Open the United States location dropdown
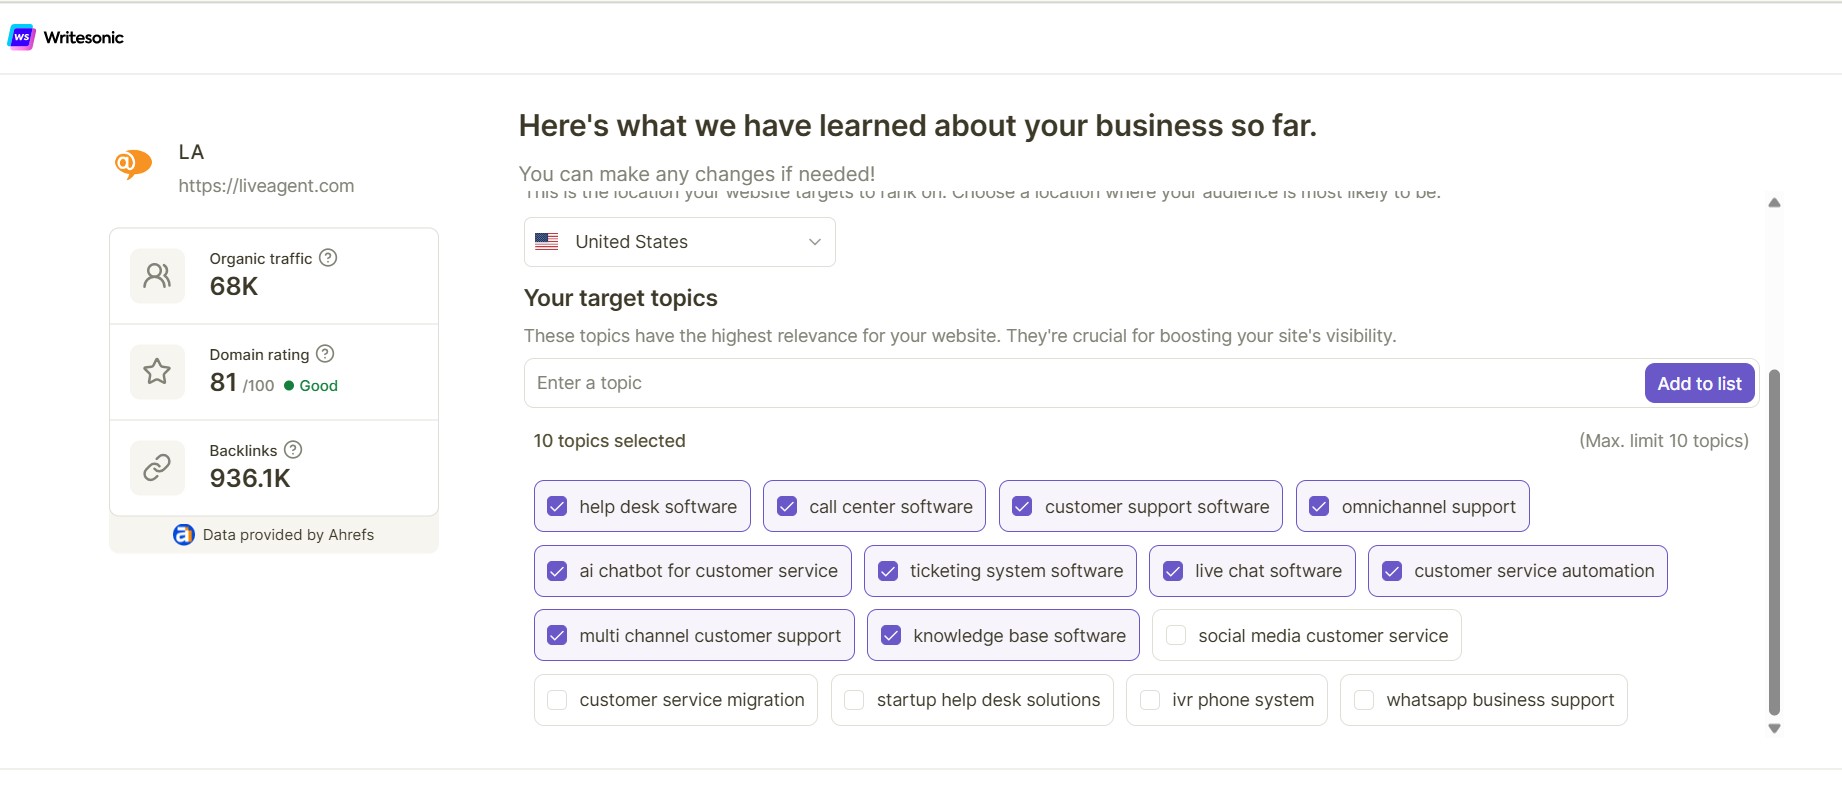The width and height of the screenshot is (1842, 793). point(679,241)
